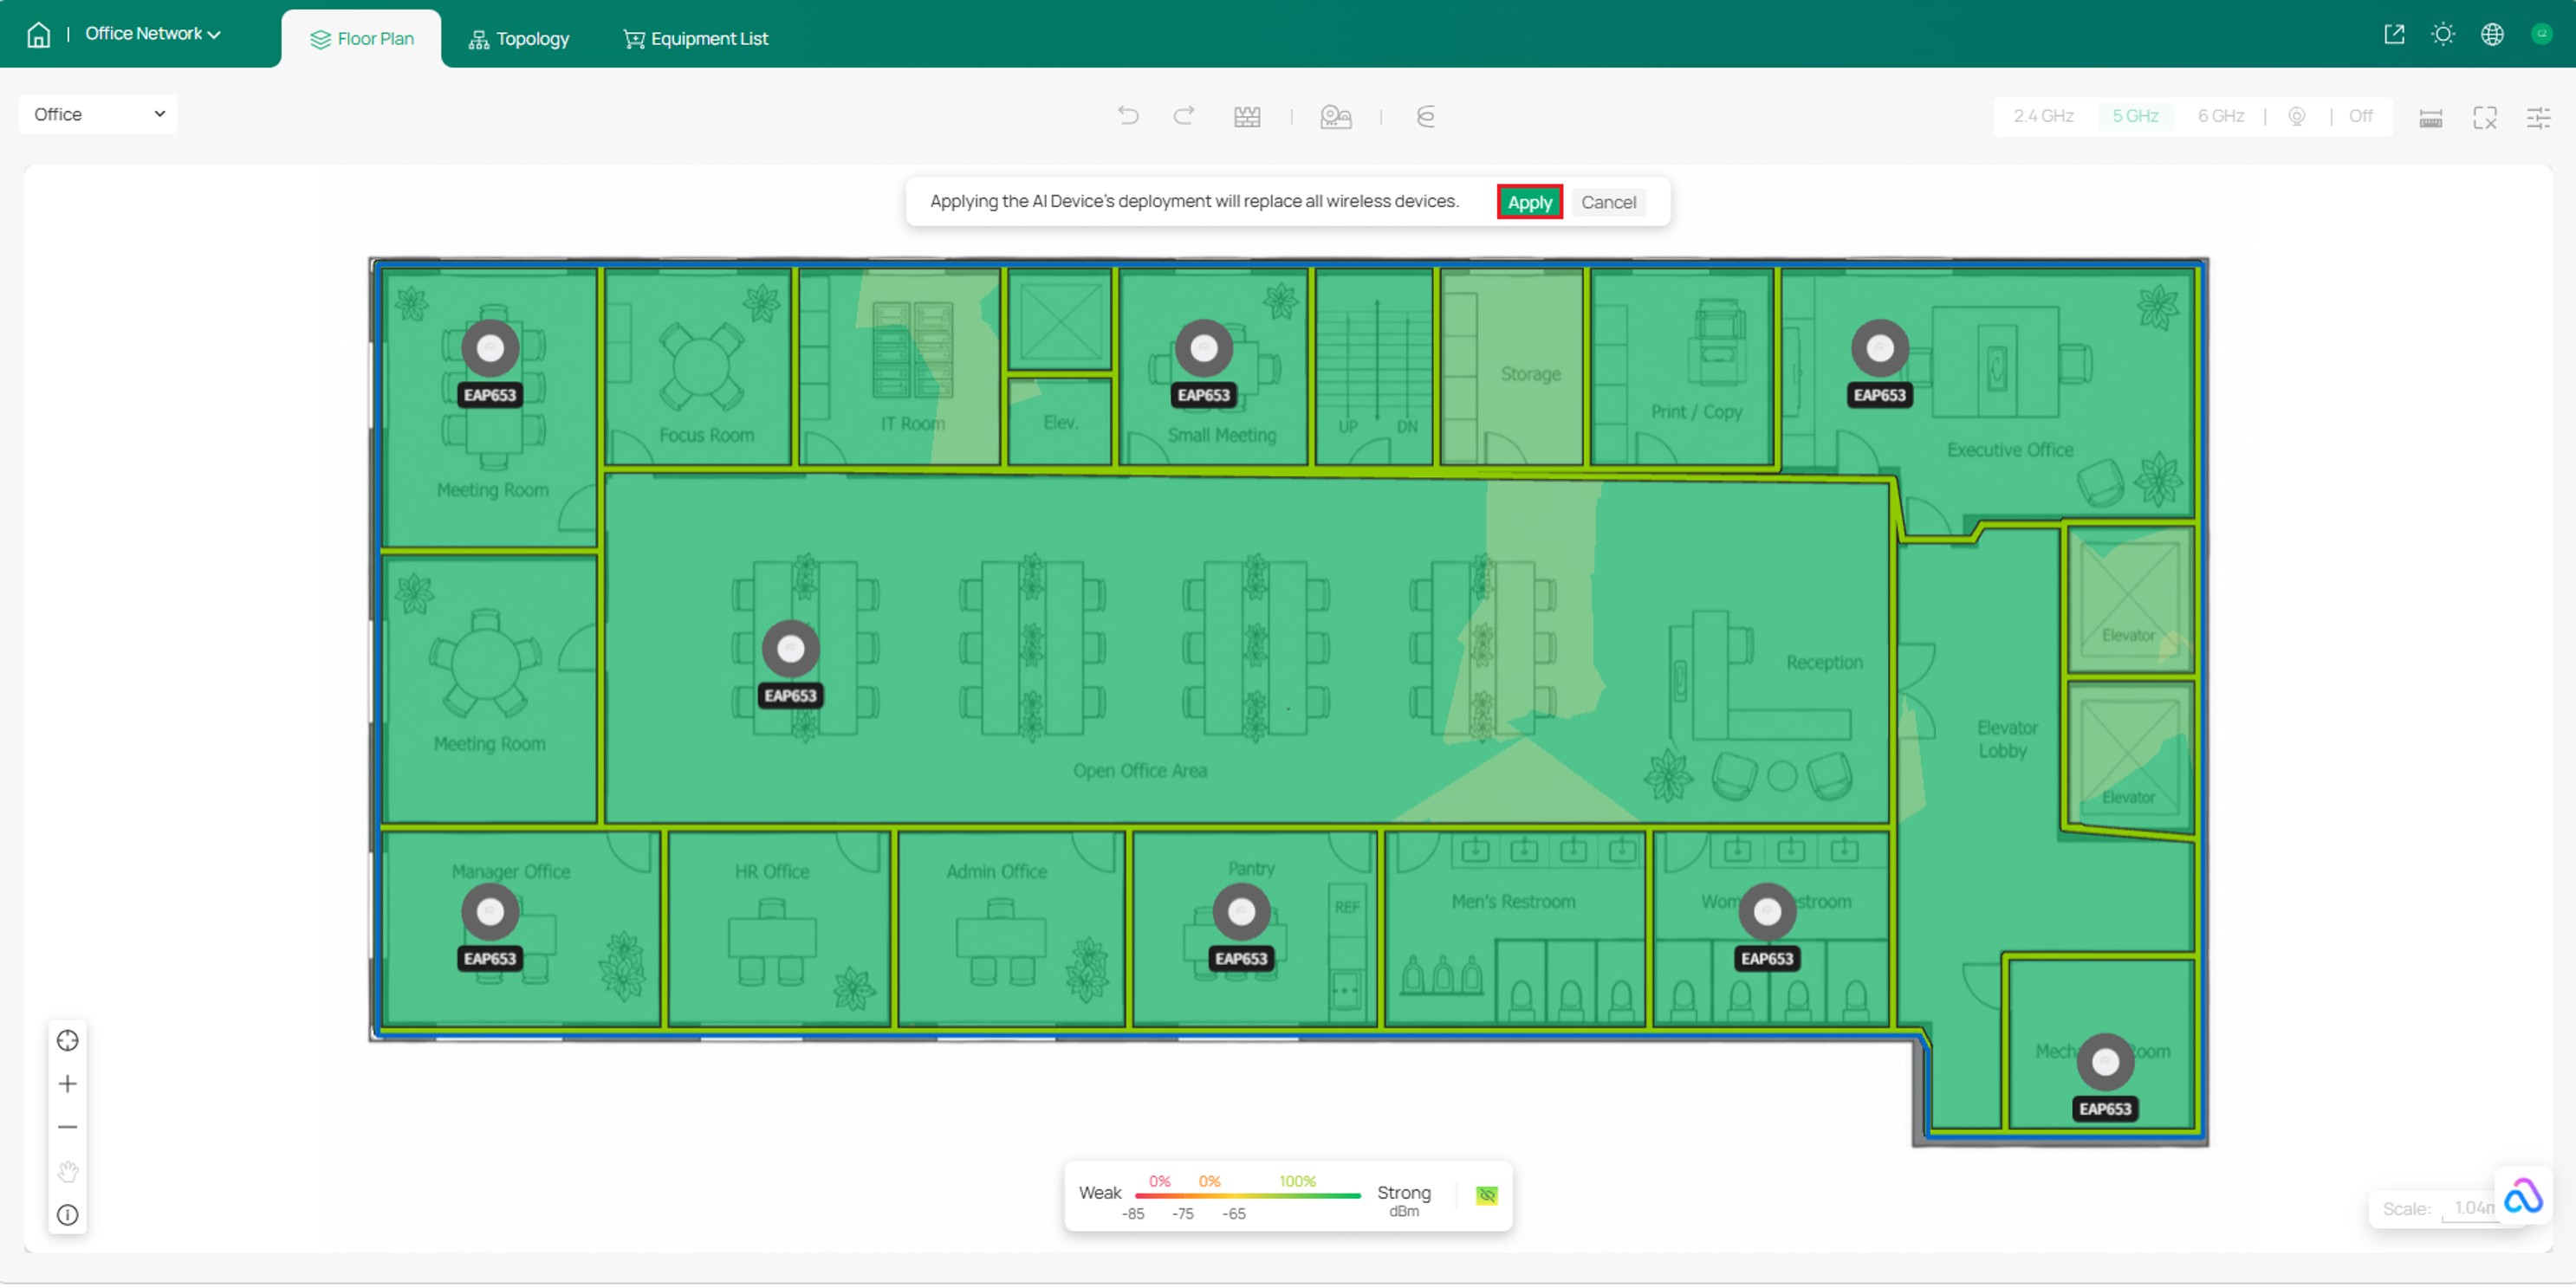Toggle the heatmap legend visibility eye icon
This screenshot has height=1288, width=2576.
pyautogui.click(x=1487, y=1196)
